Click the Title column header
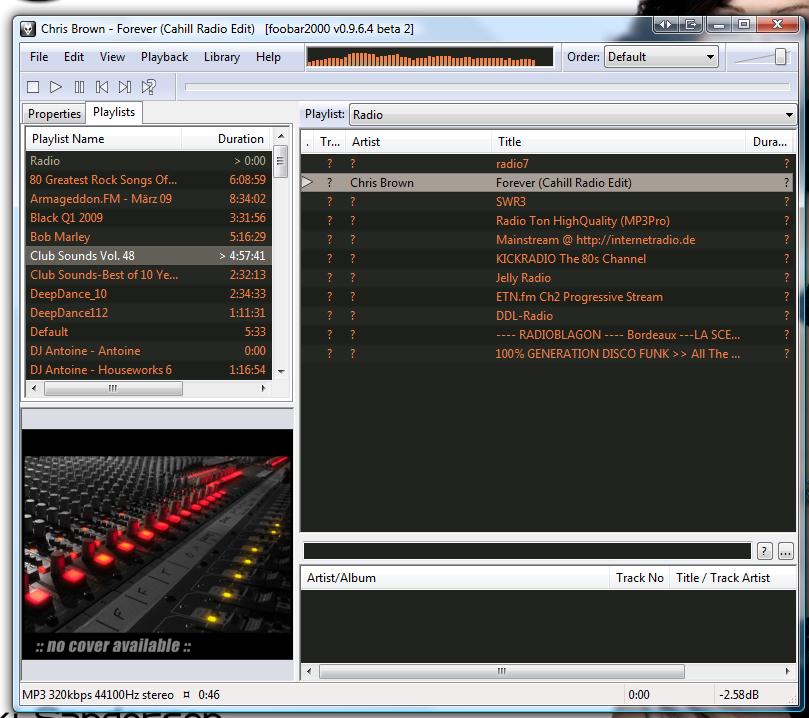Image resolution: width=809 pixels, height=718 pixels. [619, 142]
